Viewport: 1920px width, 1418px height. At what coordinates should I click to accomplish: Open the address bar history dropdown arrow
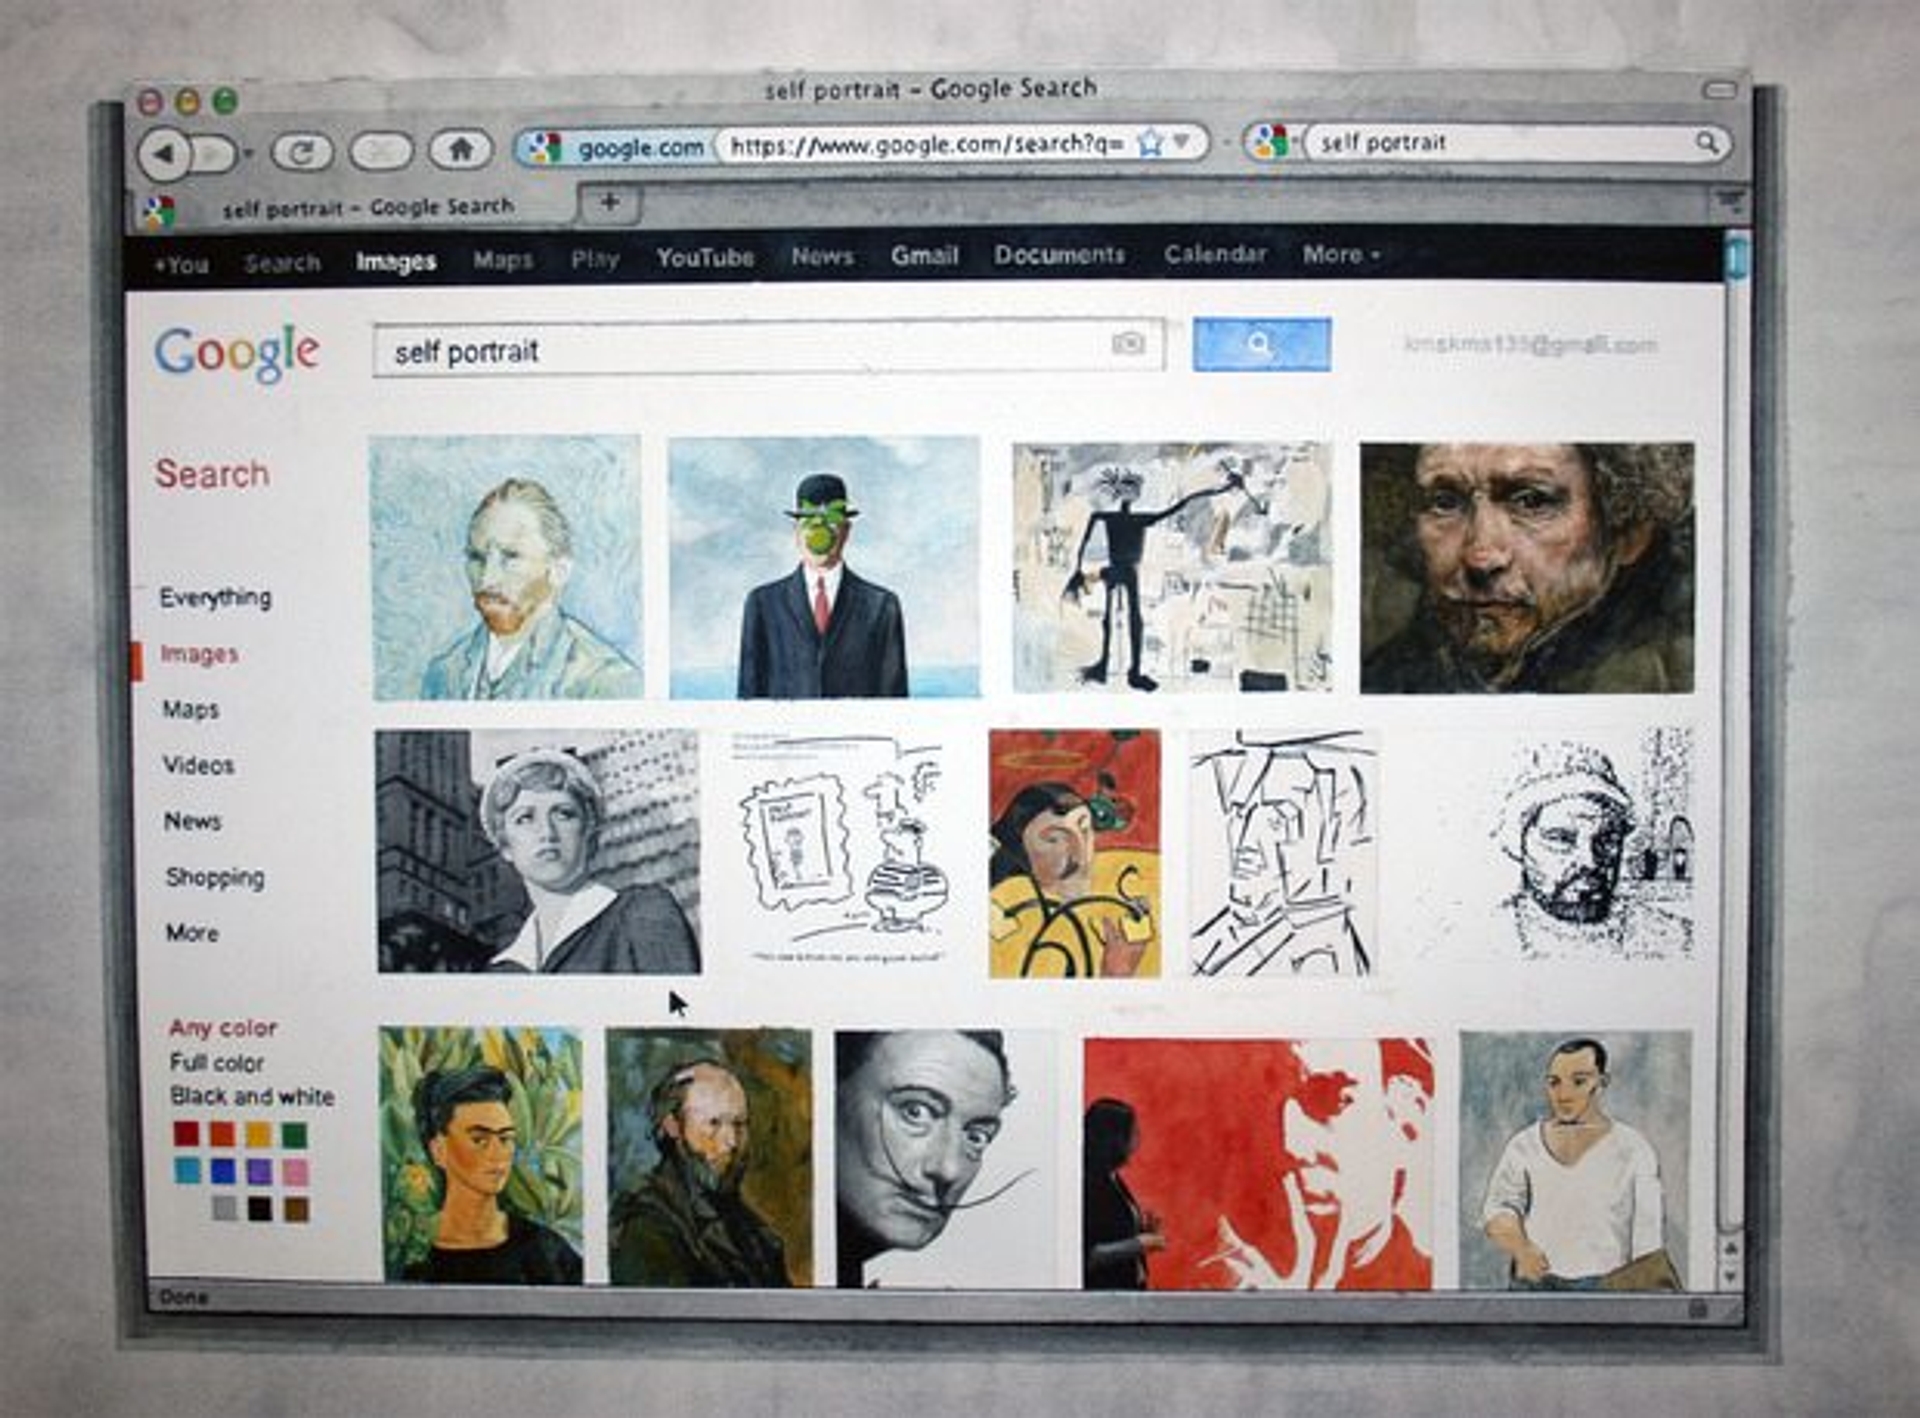point(1182,141)
